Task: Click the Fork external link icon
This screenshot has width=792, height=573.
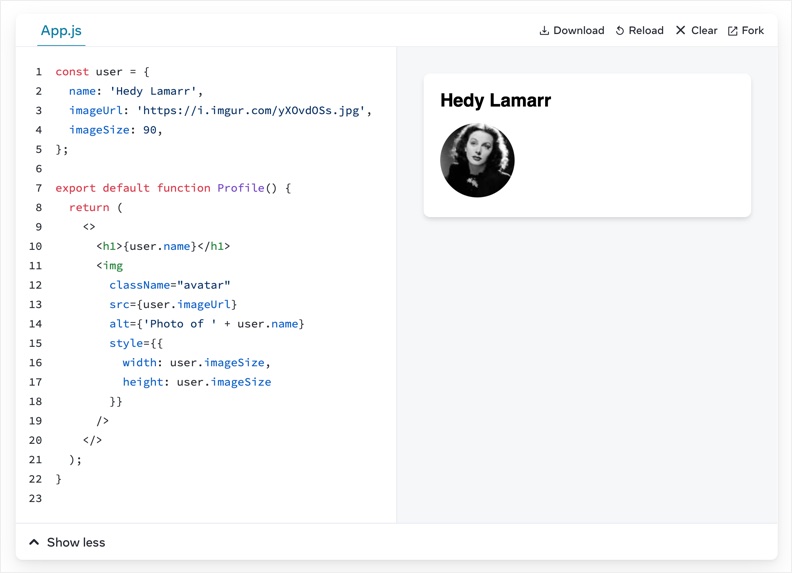Action: [x=732, y=31]
